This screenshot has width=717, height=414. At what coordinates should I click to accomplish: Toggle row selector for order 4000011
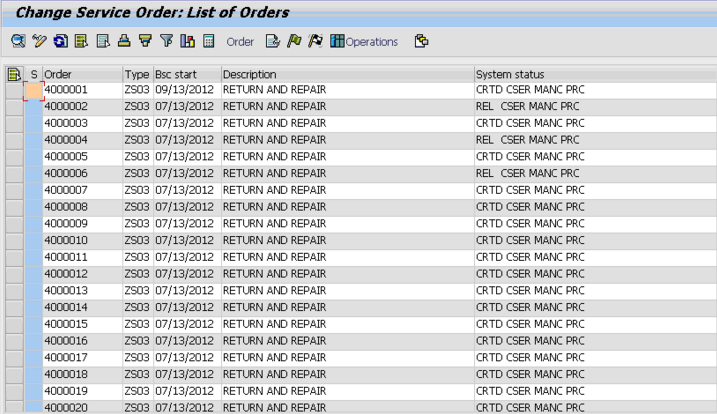(x=15, y=257)
